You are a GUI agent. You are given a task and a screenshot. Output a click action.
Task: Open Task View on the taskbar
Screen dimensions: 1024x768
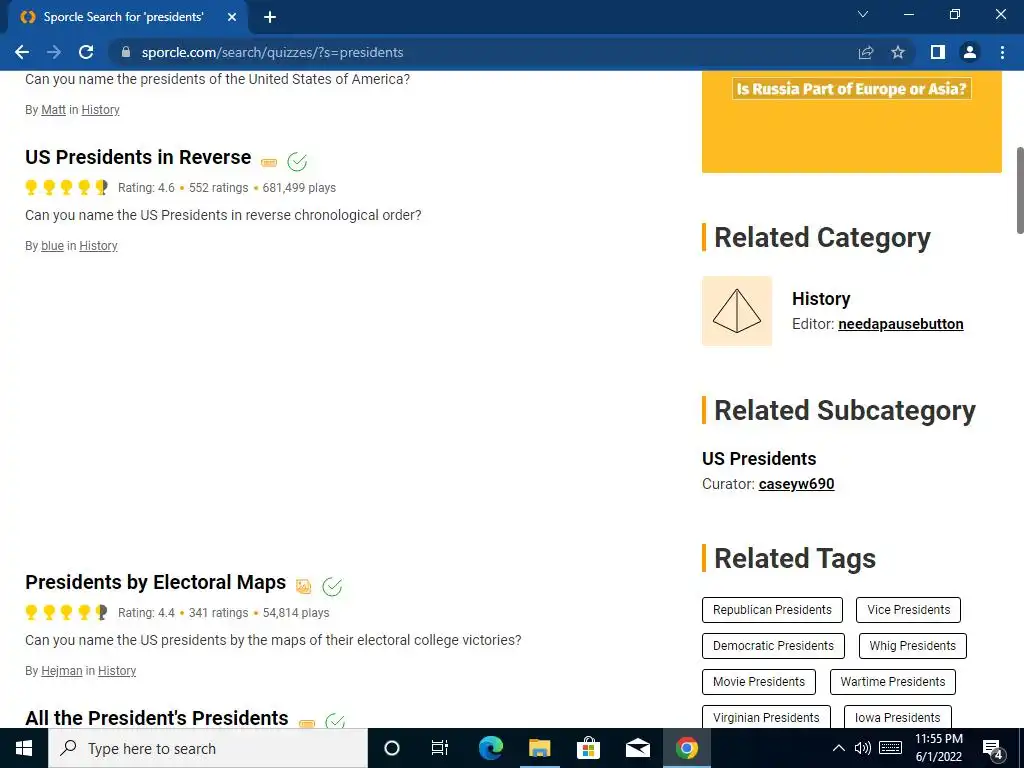point(440,748)
